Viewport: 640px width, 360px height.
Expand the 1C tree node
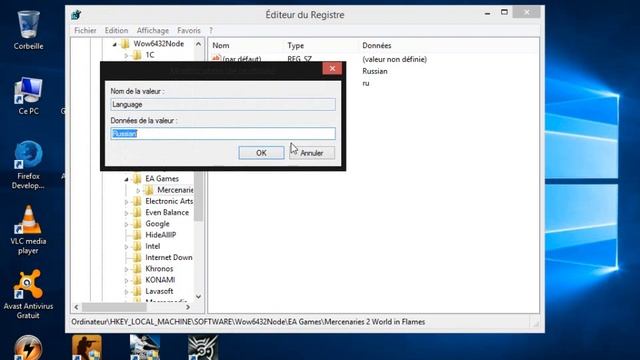(x=126, y=55)
